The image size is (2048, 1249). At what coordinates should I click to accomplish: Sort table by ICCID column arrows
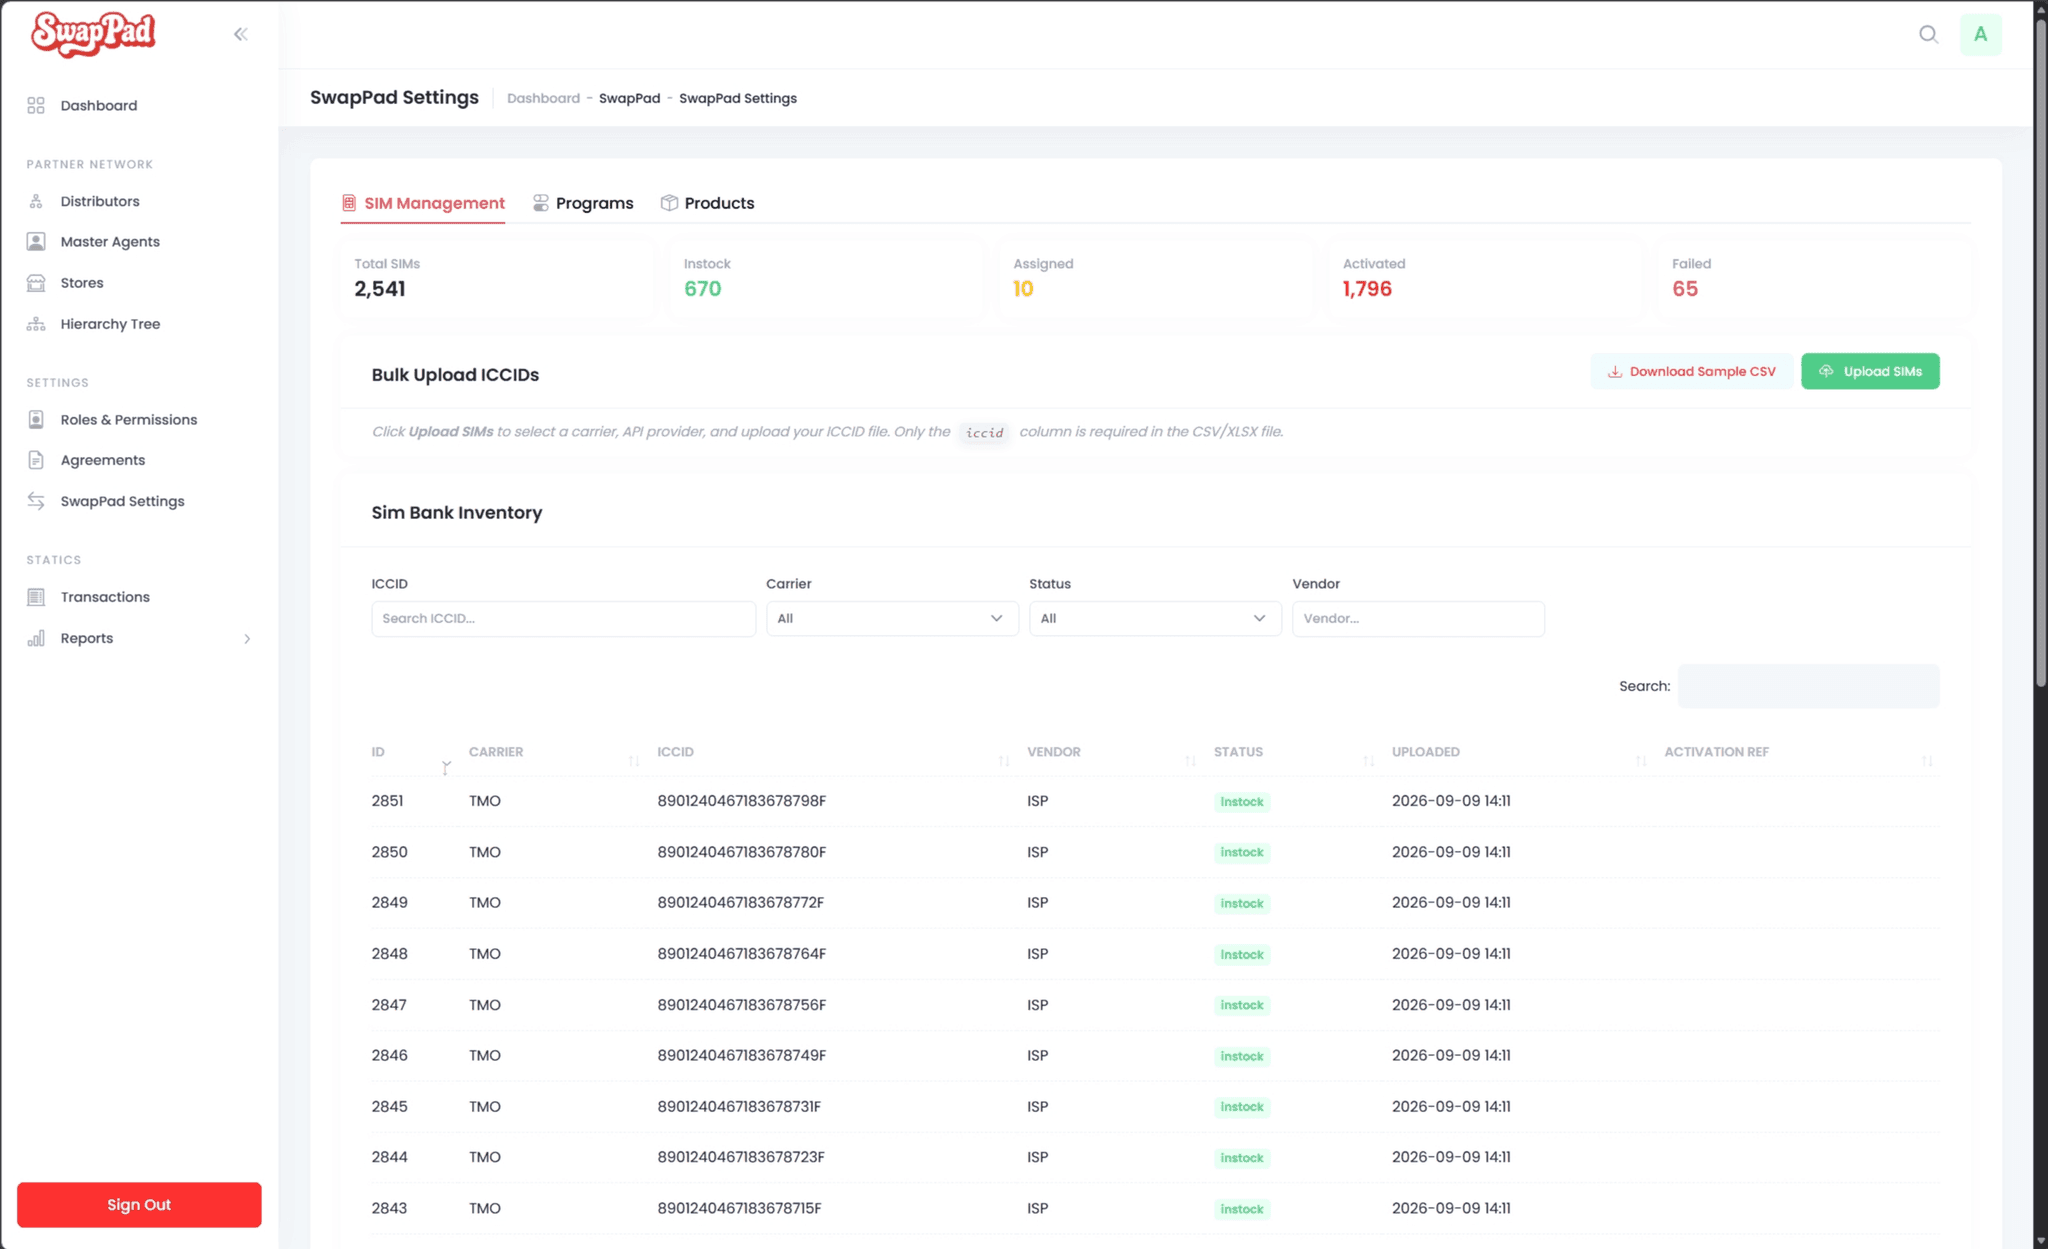point(1004,761)
